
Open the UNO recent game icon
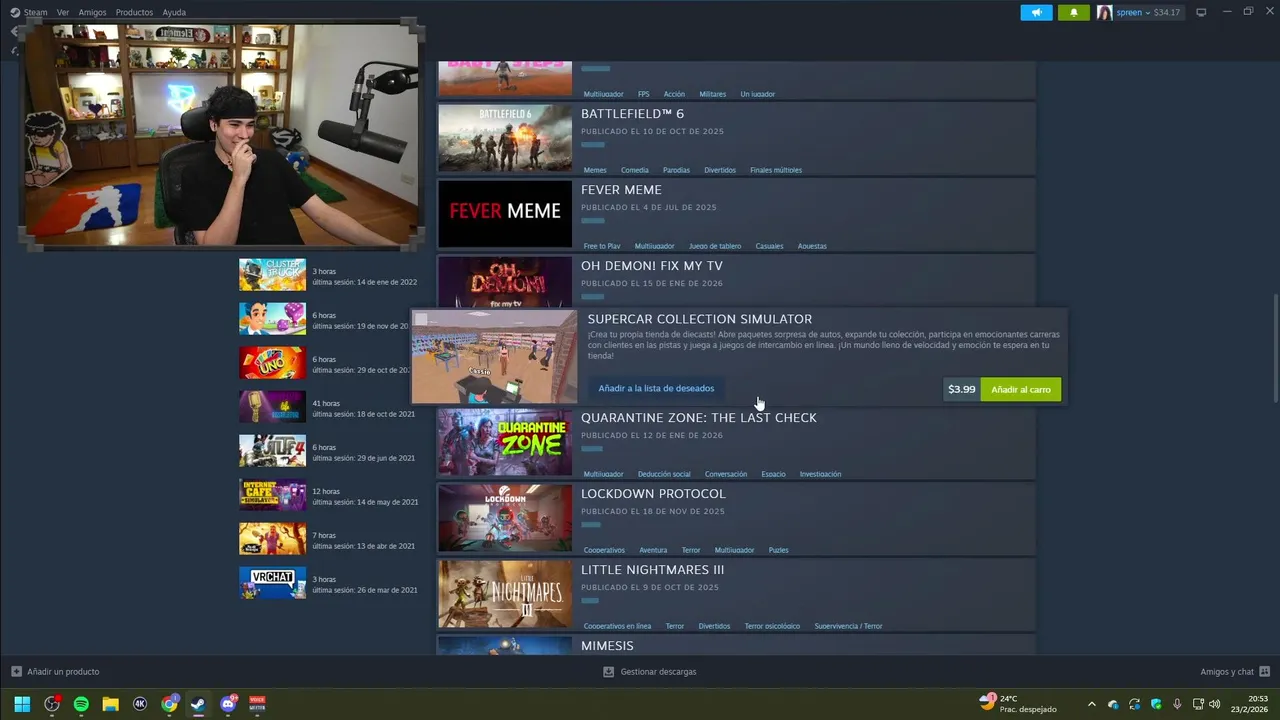coord(272,363)
